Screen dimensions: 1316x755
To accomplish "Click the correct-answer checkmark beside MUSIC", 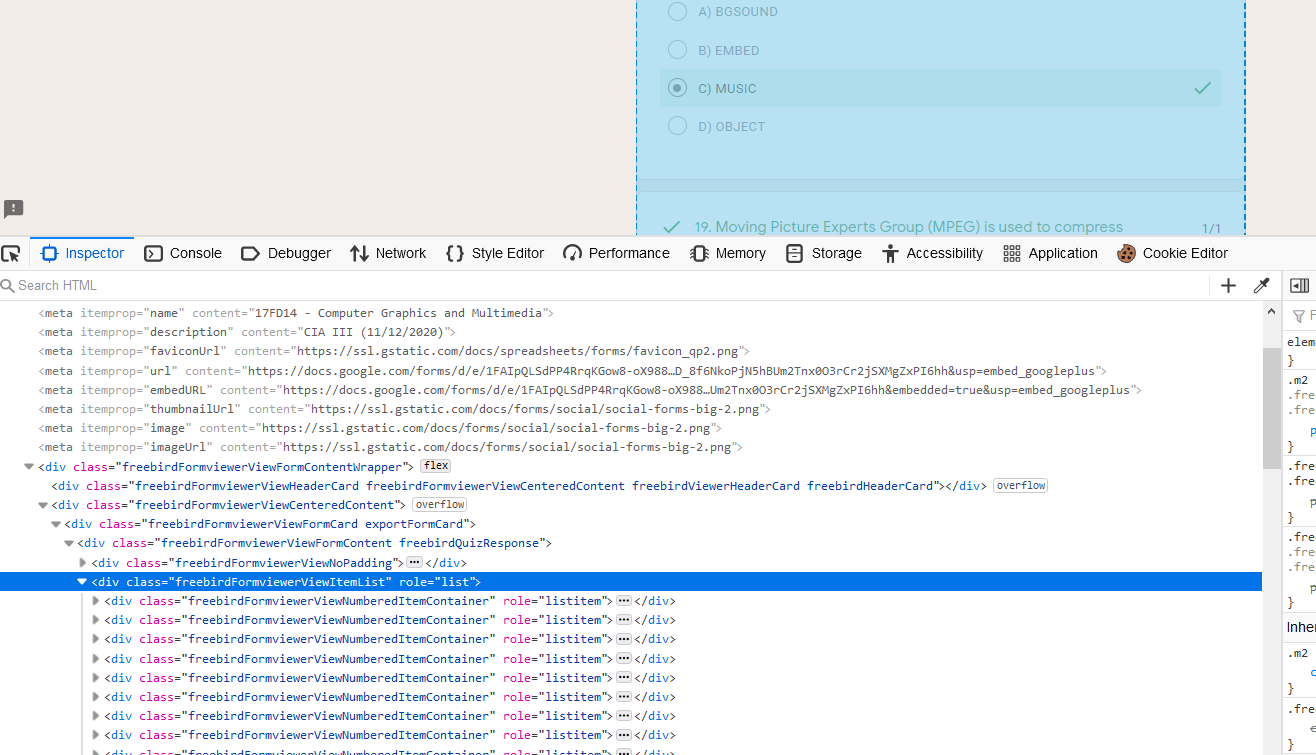I will point(1203,88).
